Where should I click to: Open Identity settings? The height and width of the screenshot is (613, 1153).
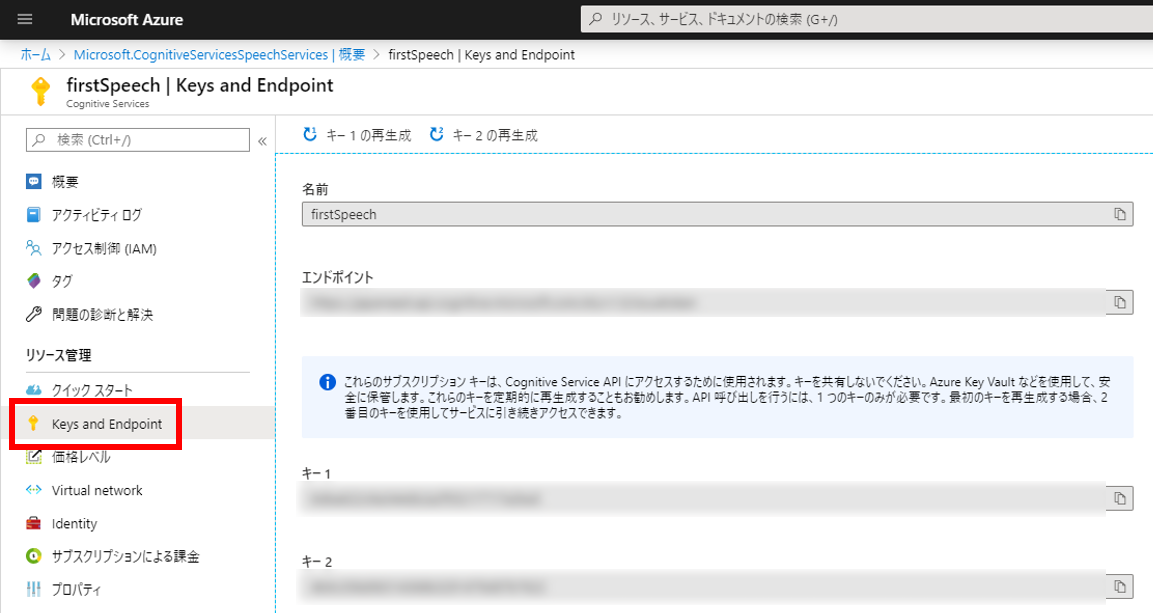(x=74, y=523)
